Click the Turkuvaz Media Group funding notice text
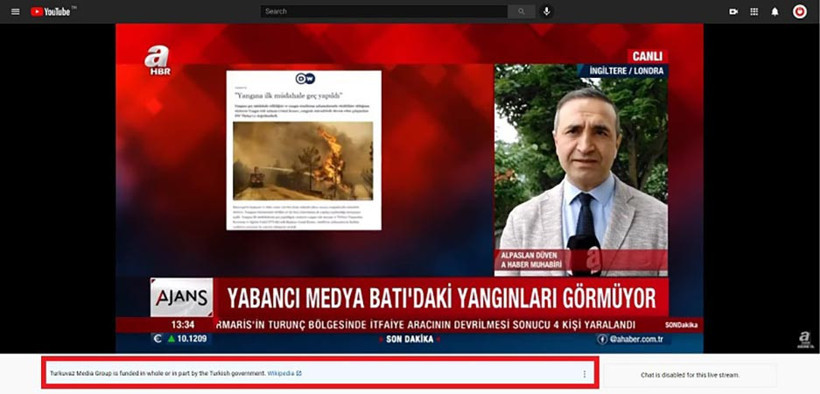The image size is (820, 394). pos(157,374)
